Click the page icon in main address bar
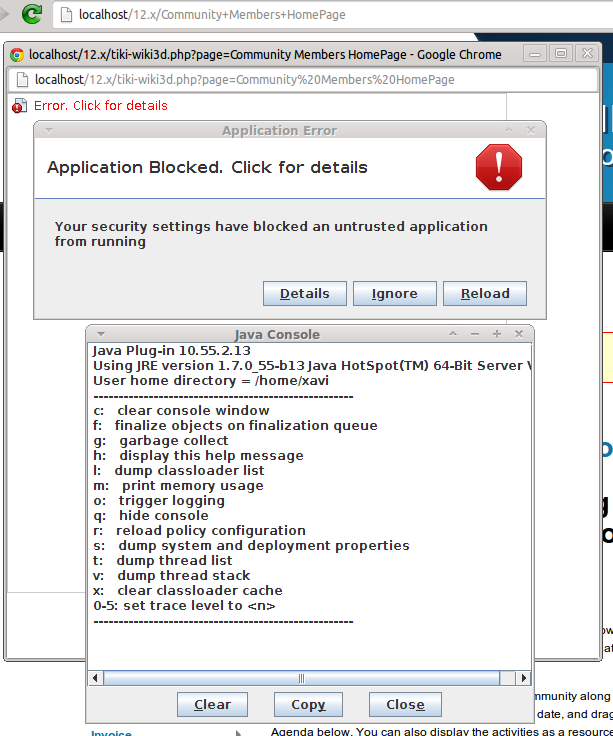 66,15
